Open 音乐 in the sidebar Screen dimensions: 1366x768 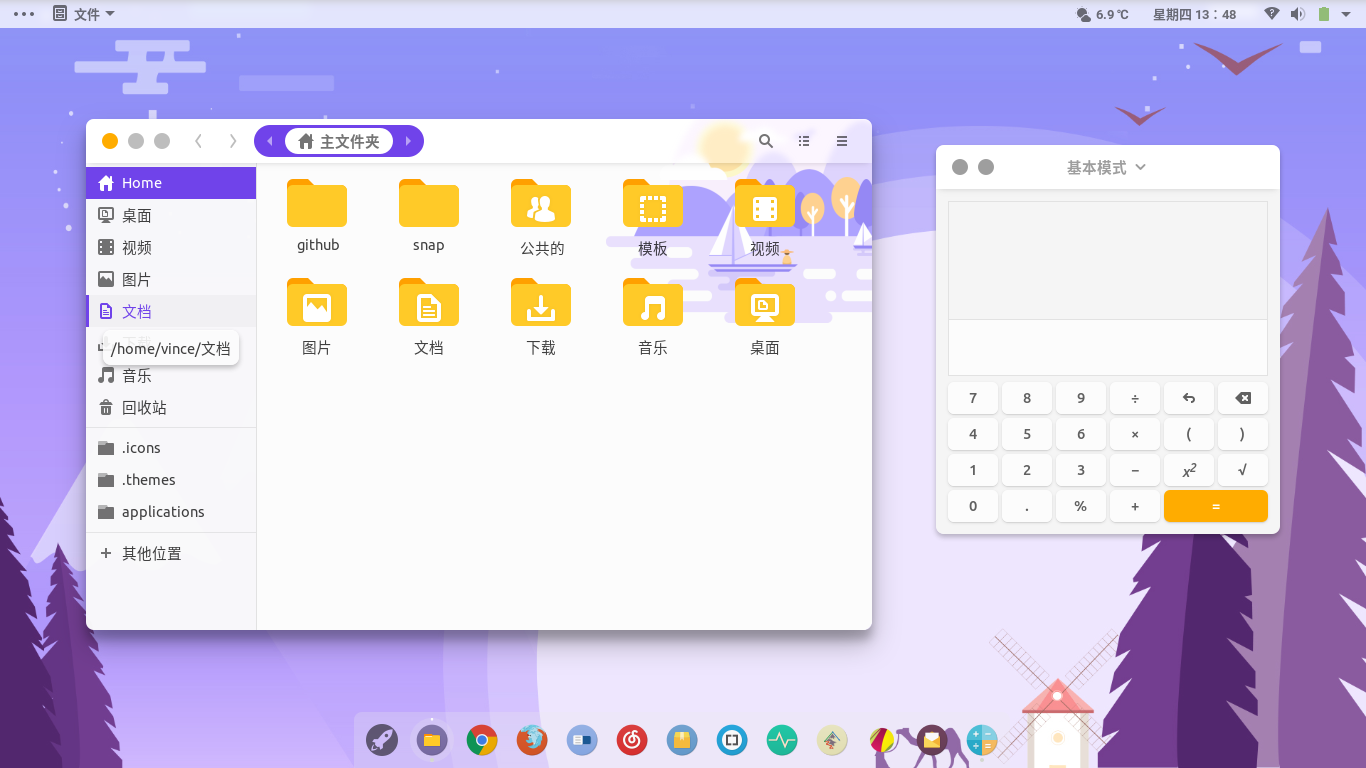pos(171,375)
